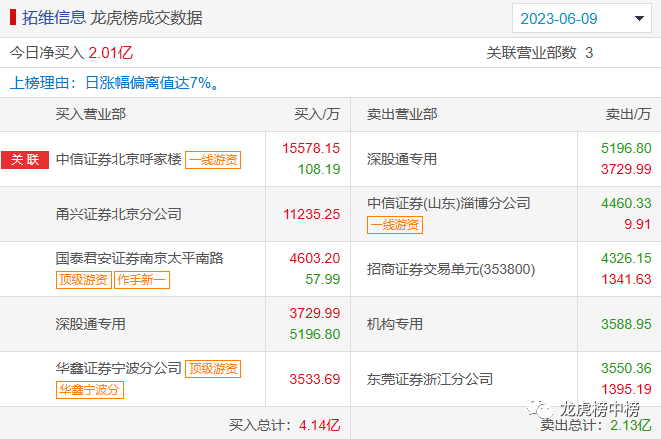
Task: Select 东莞证券浙江分公司 seller entry
Action: point(430,379)
